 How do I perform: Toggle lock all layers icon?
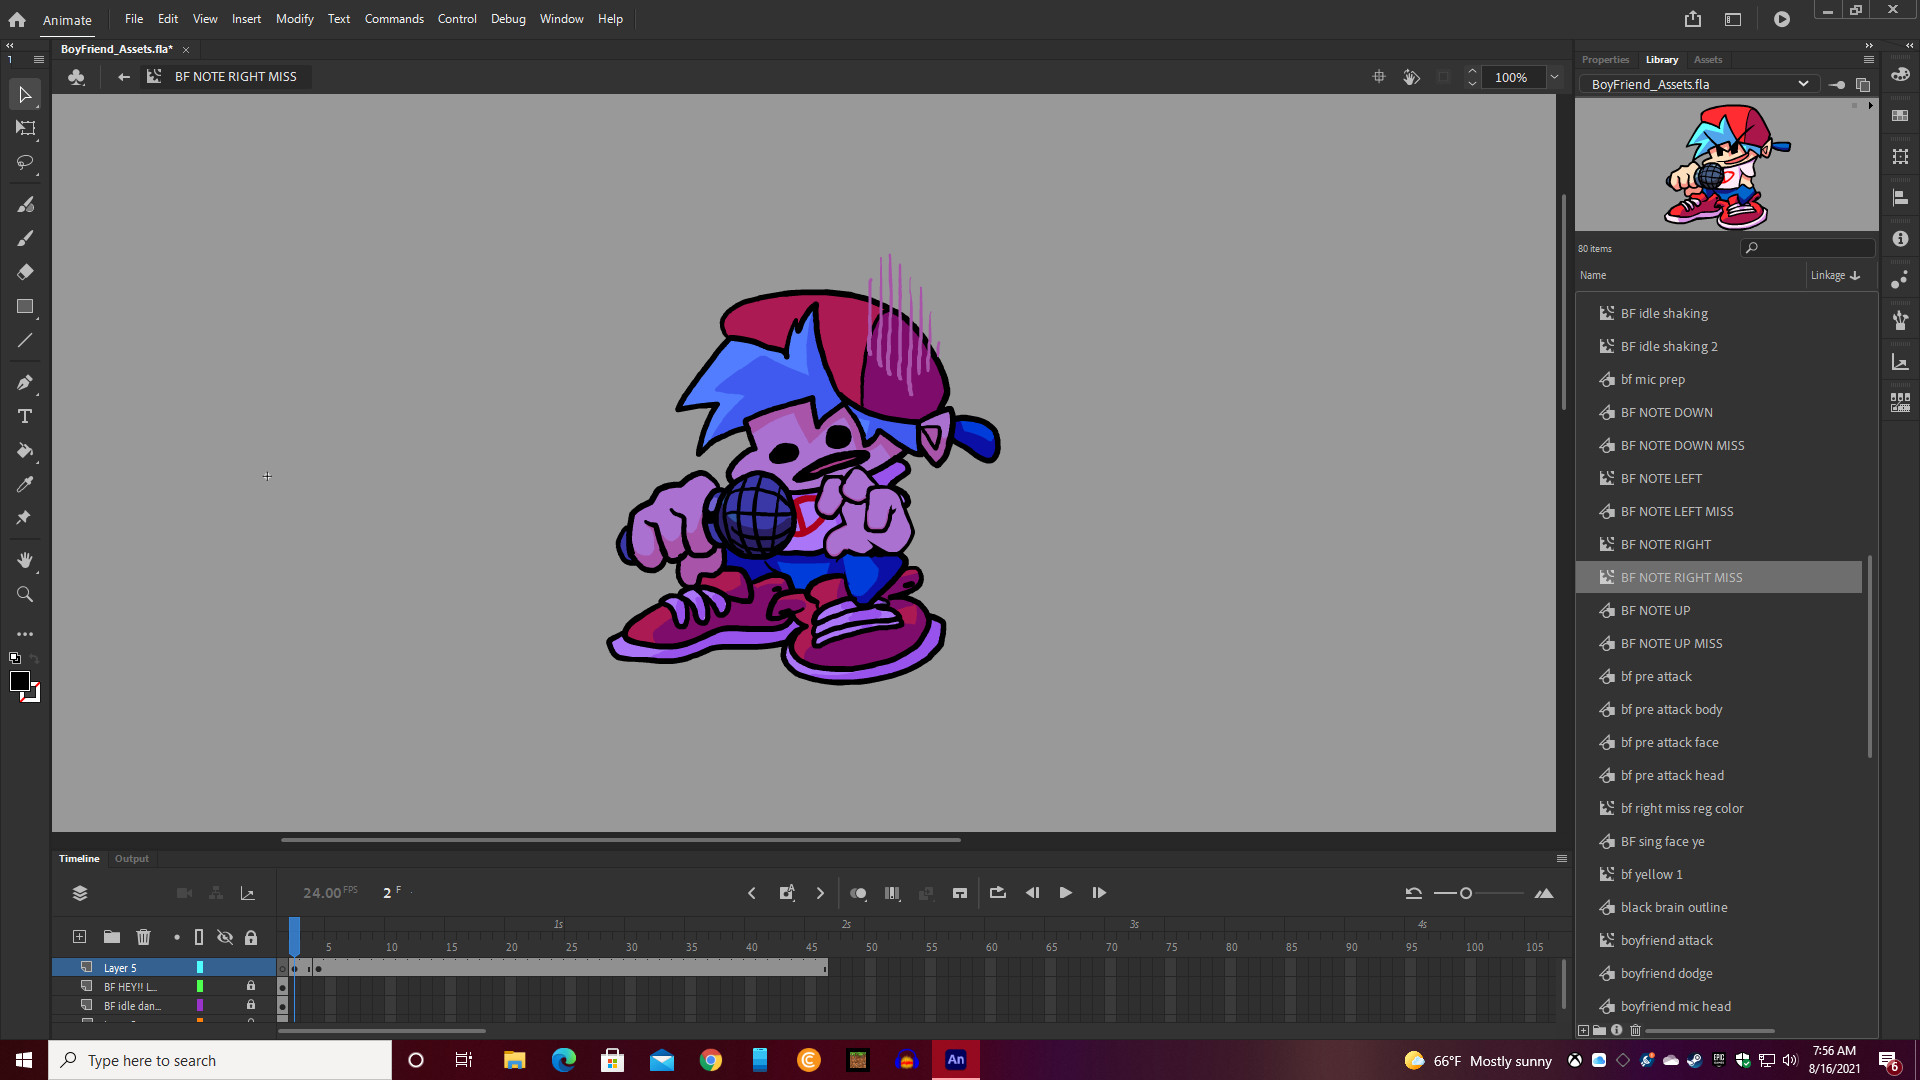[x=251, y=937]
